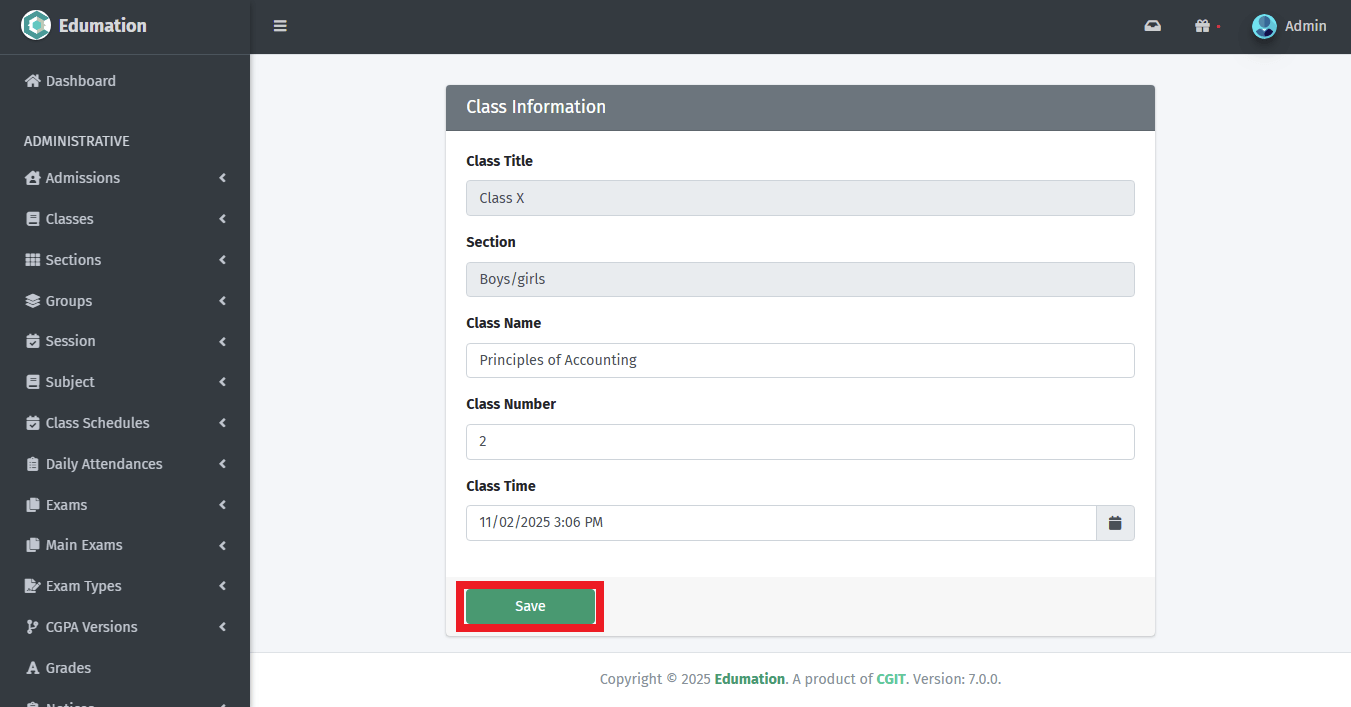1351x707 pixels.
Task: Click the Exam Types edit icon
Action: coord(33,586)
